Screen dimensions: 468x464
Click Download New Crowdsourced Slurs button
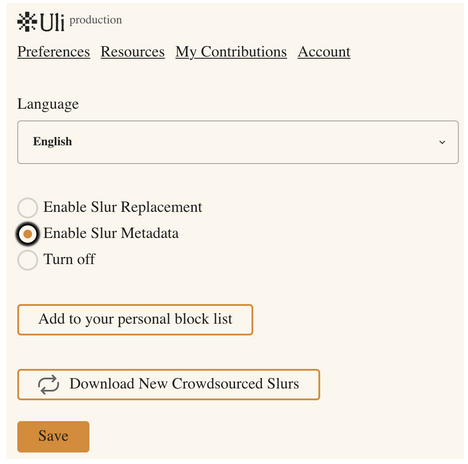[x=169, y=384]
